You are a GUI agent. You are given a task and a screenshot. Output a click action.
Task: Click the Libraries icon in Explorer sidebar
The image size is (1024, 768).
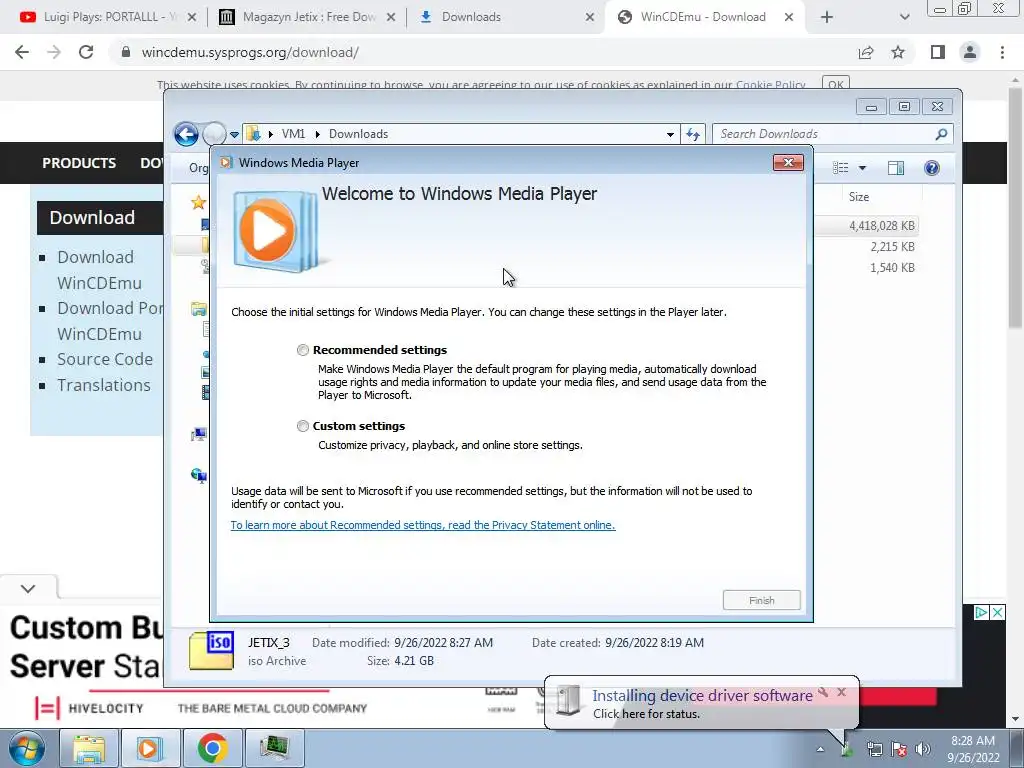tap(199, 308)
